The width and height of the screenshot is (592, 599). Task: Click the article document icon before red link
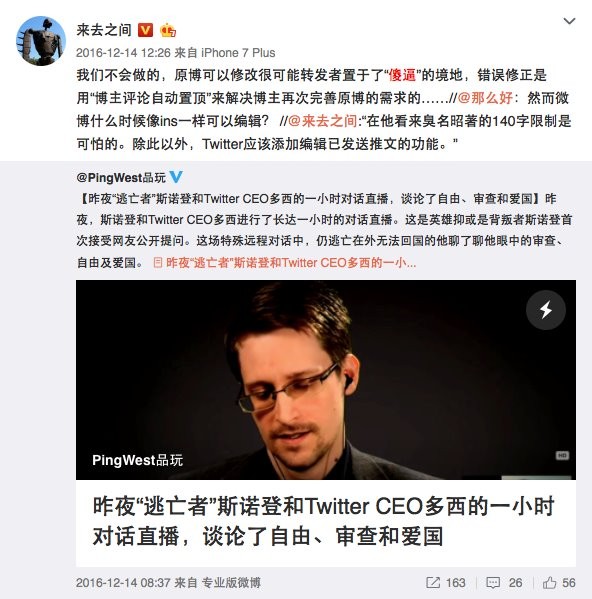pyautogui.click(x=158, y=263)
